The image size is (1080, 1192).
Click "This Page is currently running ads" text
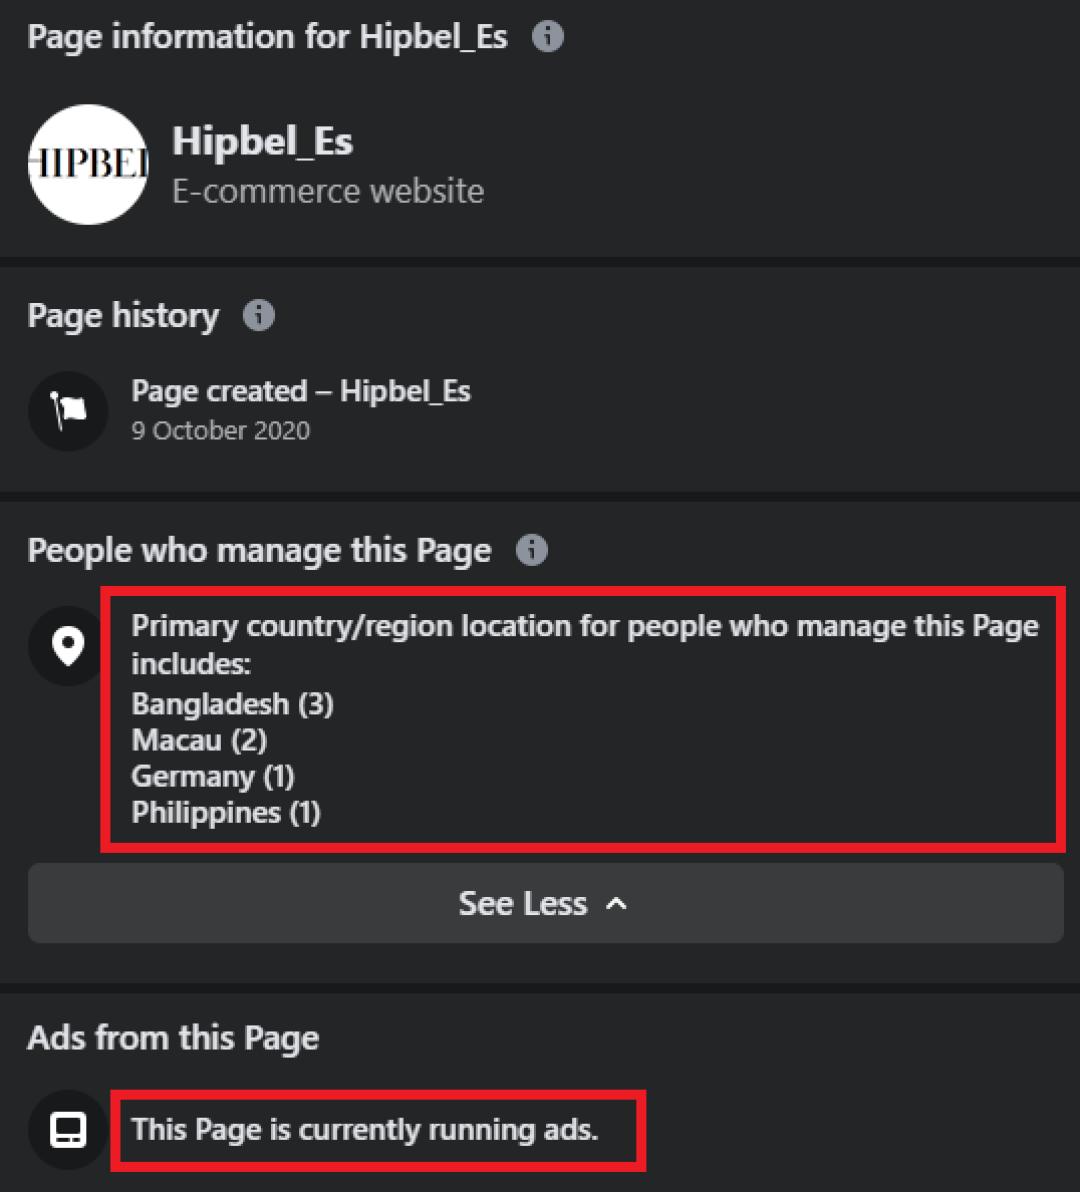[364, 1130]
